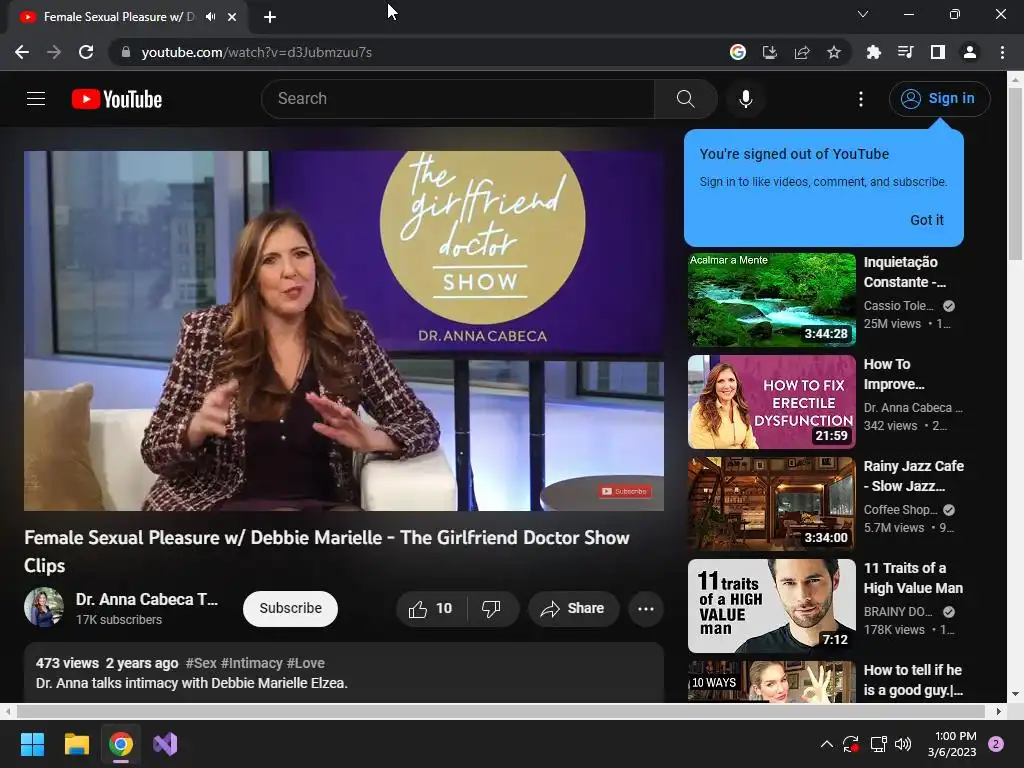
Task: Close the Female Sexual Pleasure browser tab
Action: 232,17
